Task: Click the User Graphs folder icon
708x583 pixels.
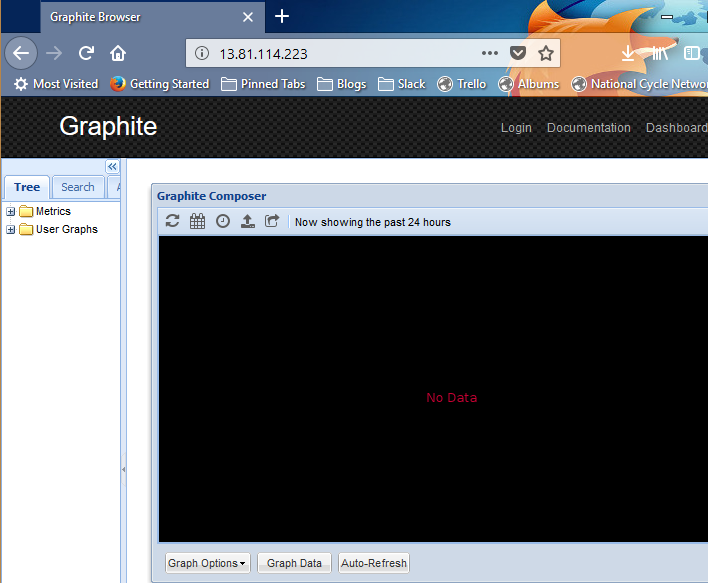Action: (26, 229)
